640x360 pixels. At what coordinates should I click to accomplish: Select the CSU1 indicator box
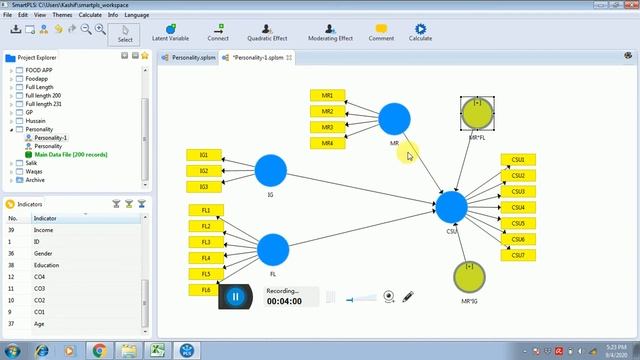pyautogui.click(x=518, y=160)
